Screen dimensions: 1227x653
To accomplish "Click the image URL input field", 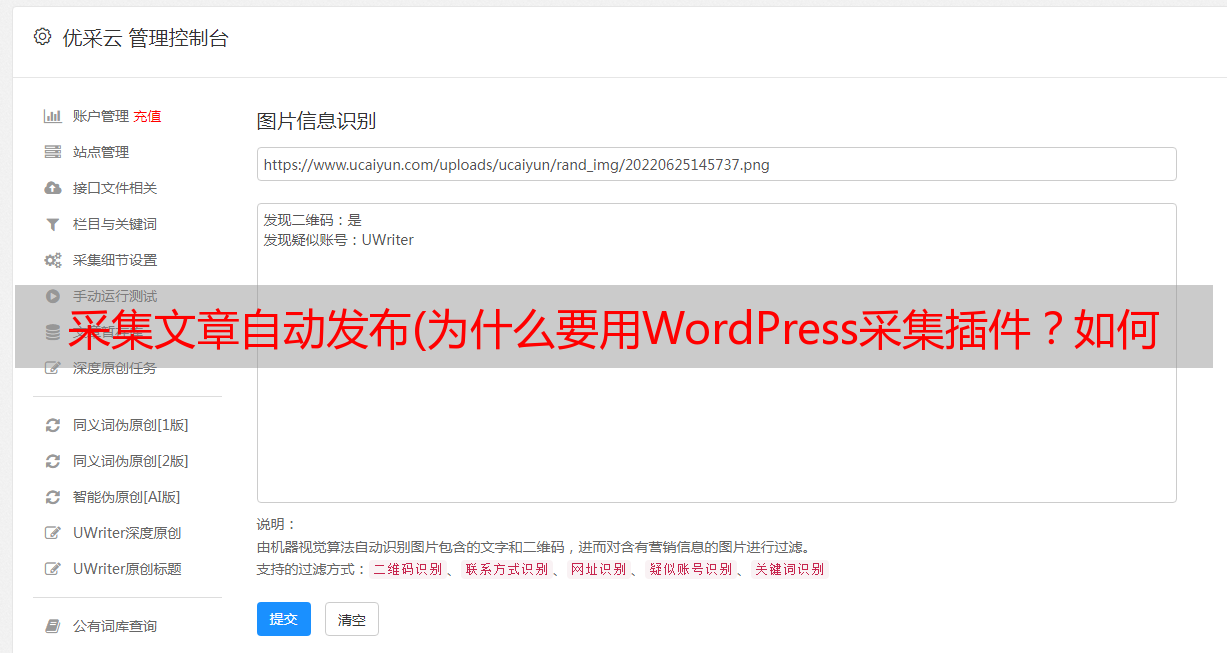I will (716, 164).
